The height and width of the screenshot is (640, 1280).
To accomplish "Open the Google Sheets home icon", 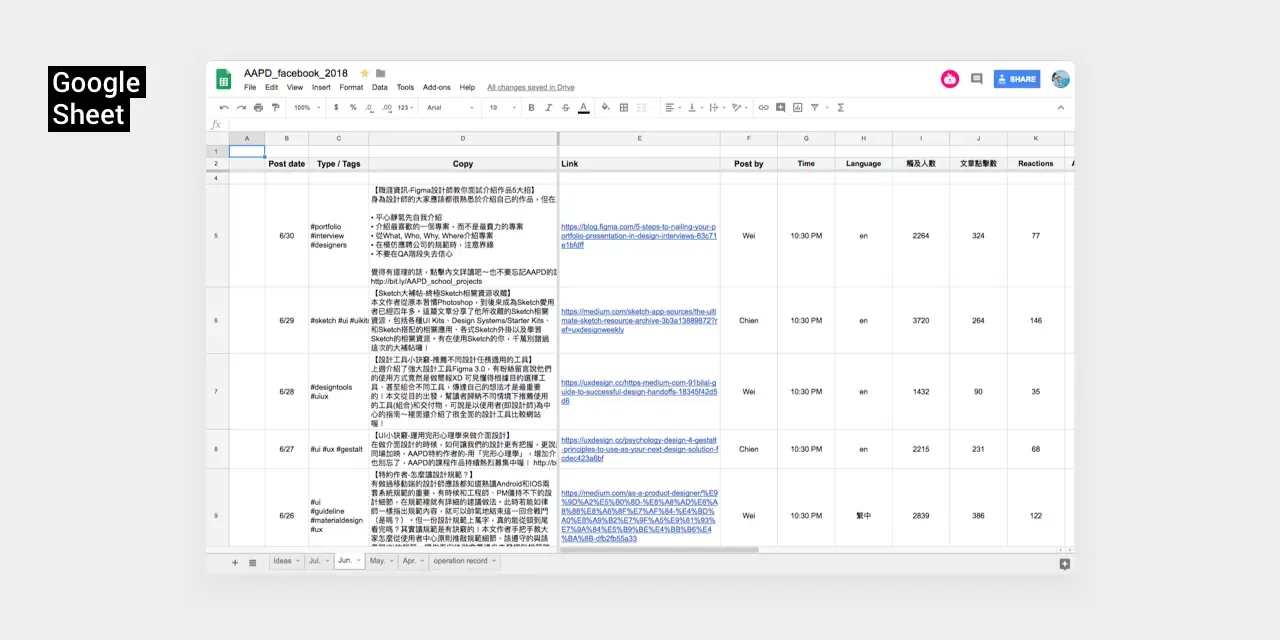I will (x=225, y=79).
